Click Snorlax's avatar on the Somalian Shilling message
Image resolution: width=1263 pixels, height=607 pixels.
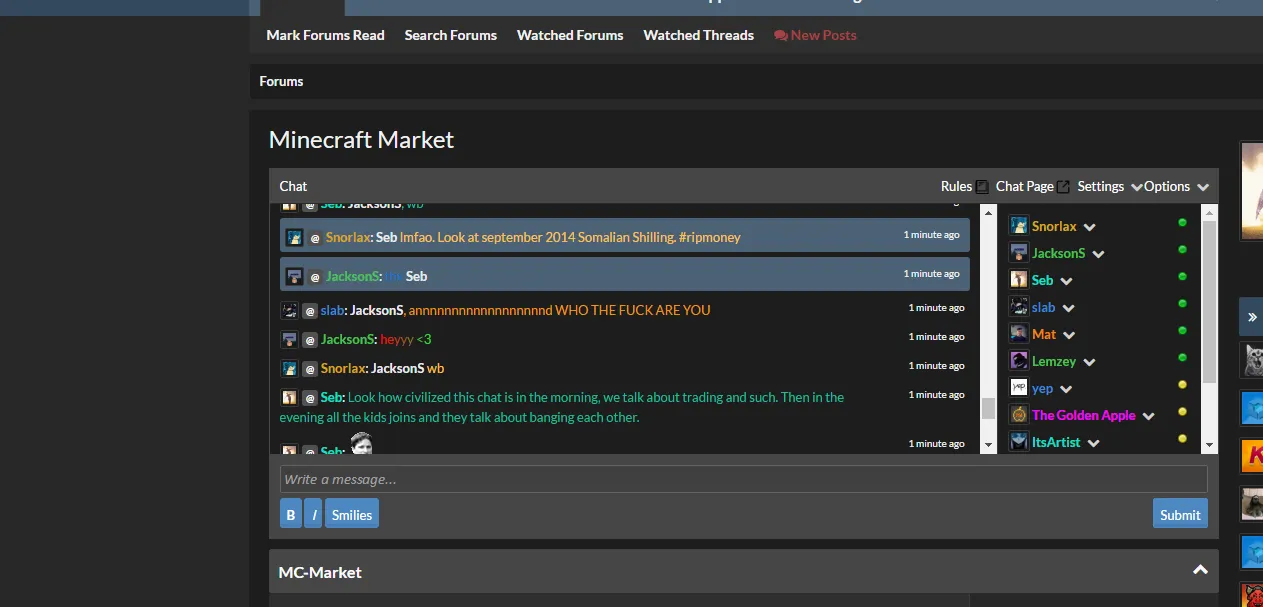(294, 238)
